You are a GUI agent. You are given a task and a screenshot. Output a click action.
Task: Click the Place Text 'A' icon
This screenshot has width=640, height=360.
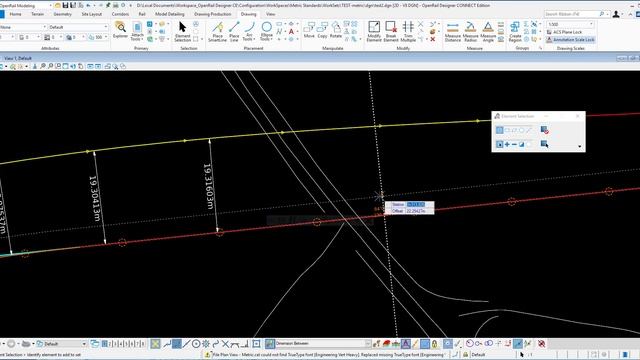291,31
